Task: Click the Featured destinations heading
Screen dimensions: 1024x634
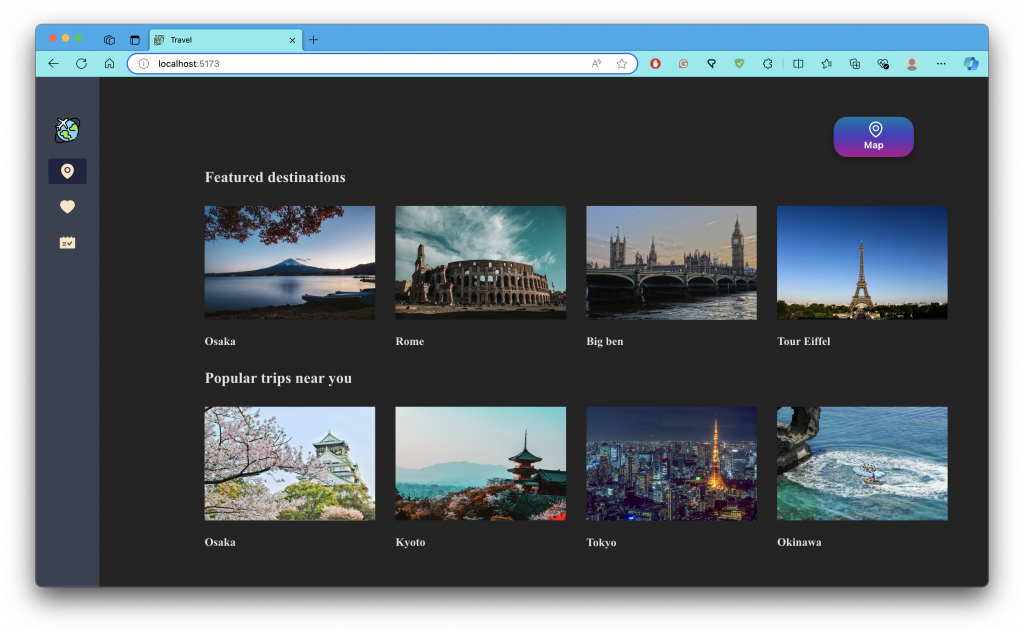Action: 275,177
